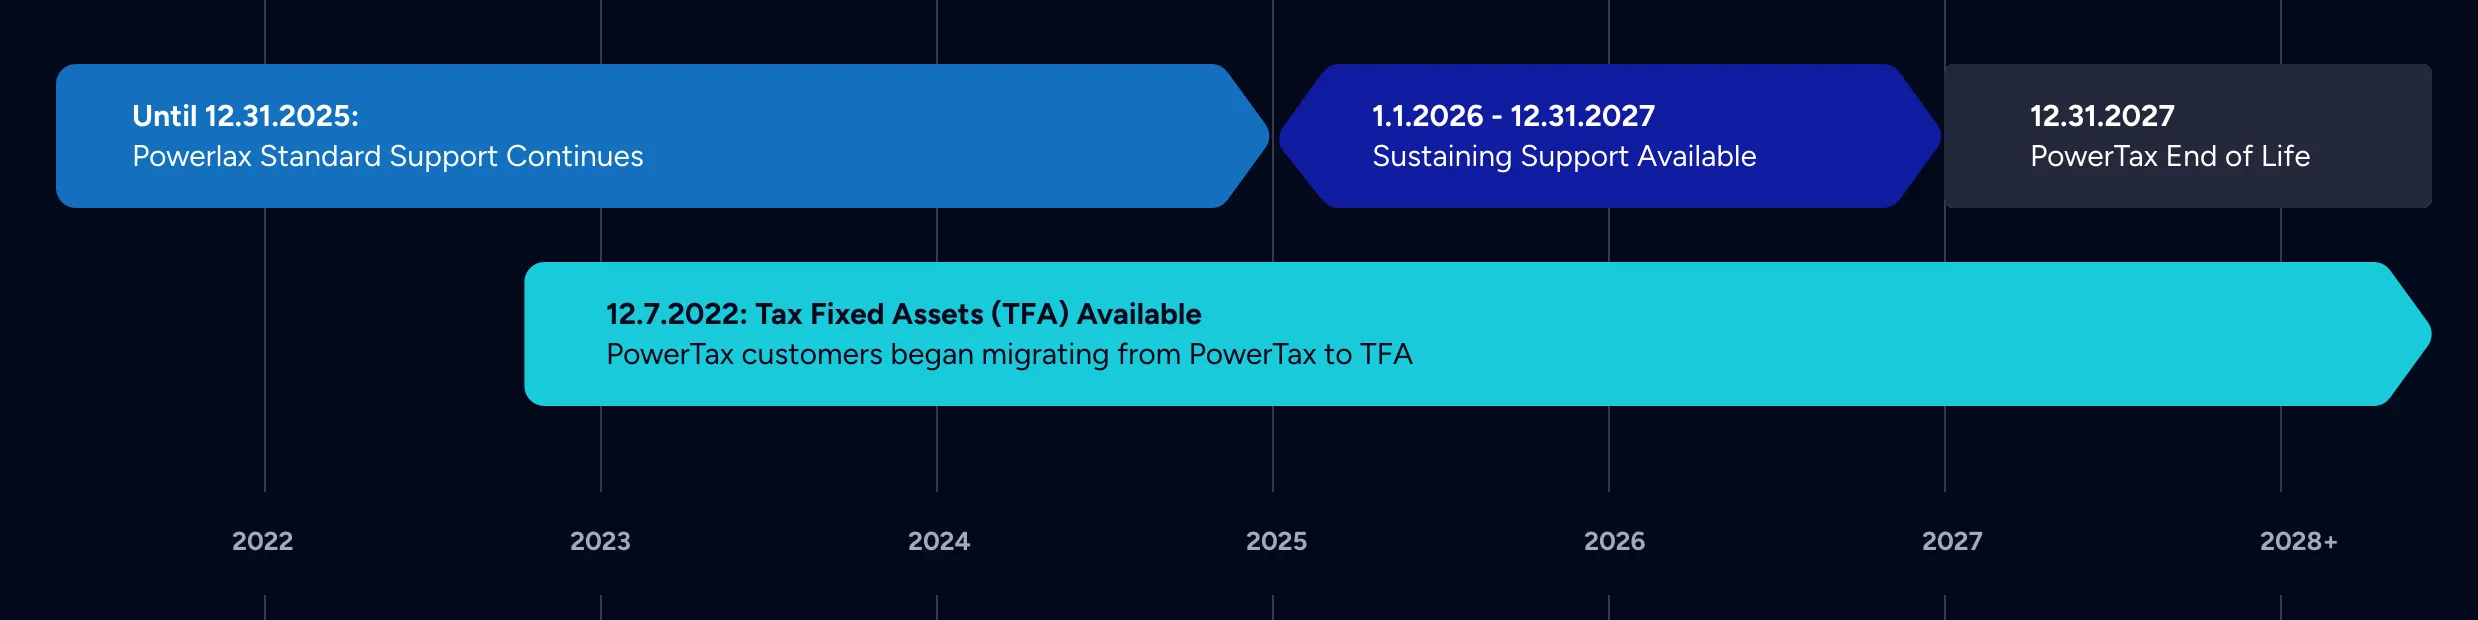
Task: Click the "1.1.2026 - 12.31.2027" date heading
Action: pos(1513,116)
